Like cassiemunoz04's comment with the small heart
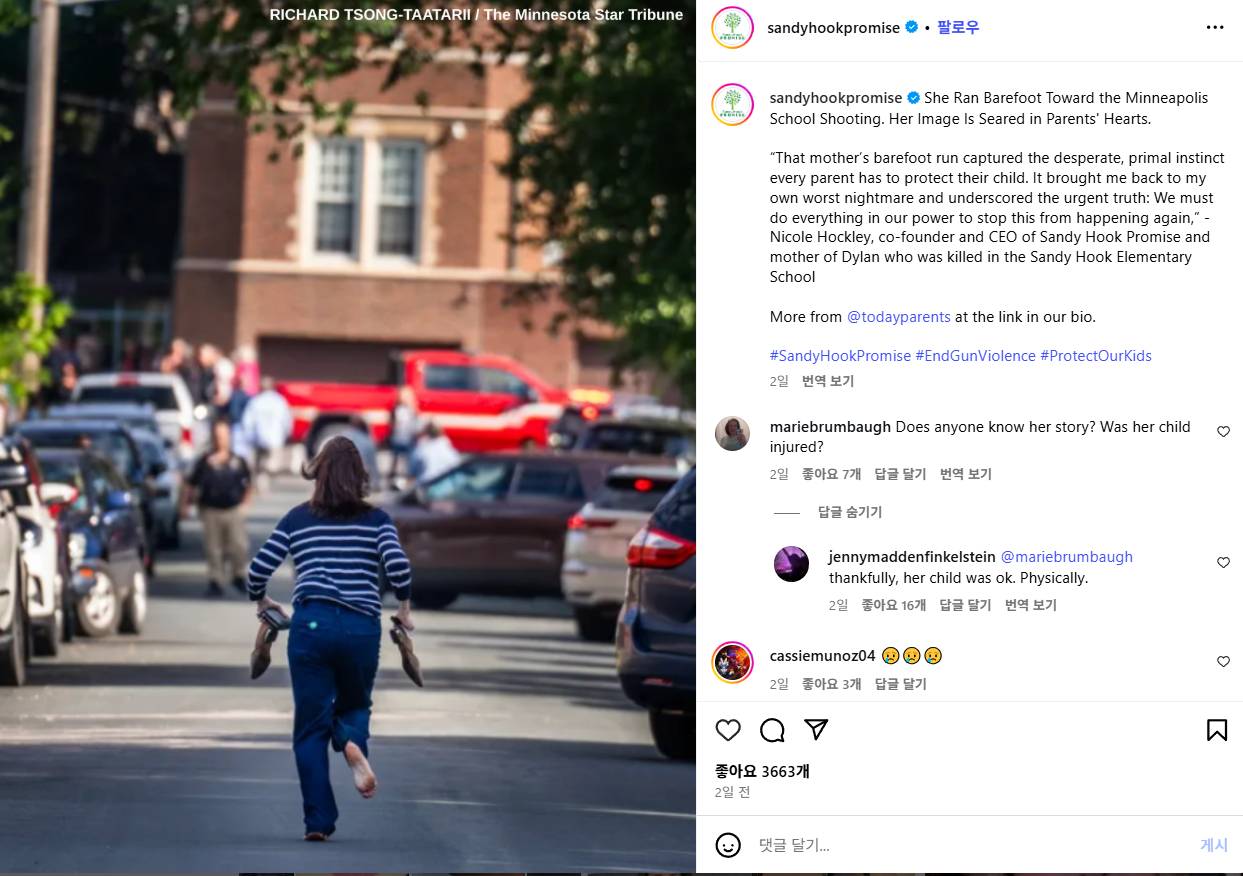The image size is (1243, 876). click(x=1223, y=662)
